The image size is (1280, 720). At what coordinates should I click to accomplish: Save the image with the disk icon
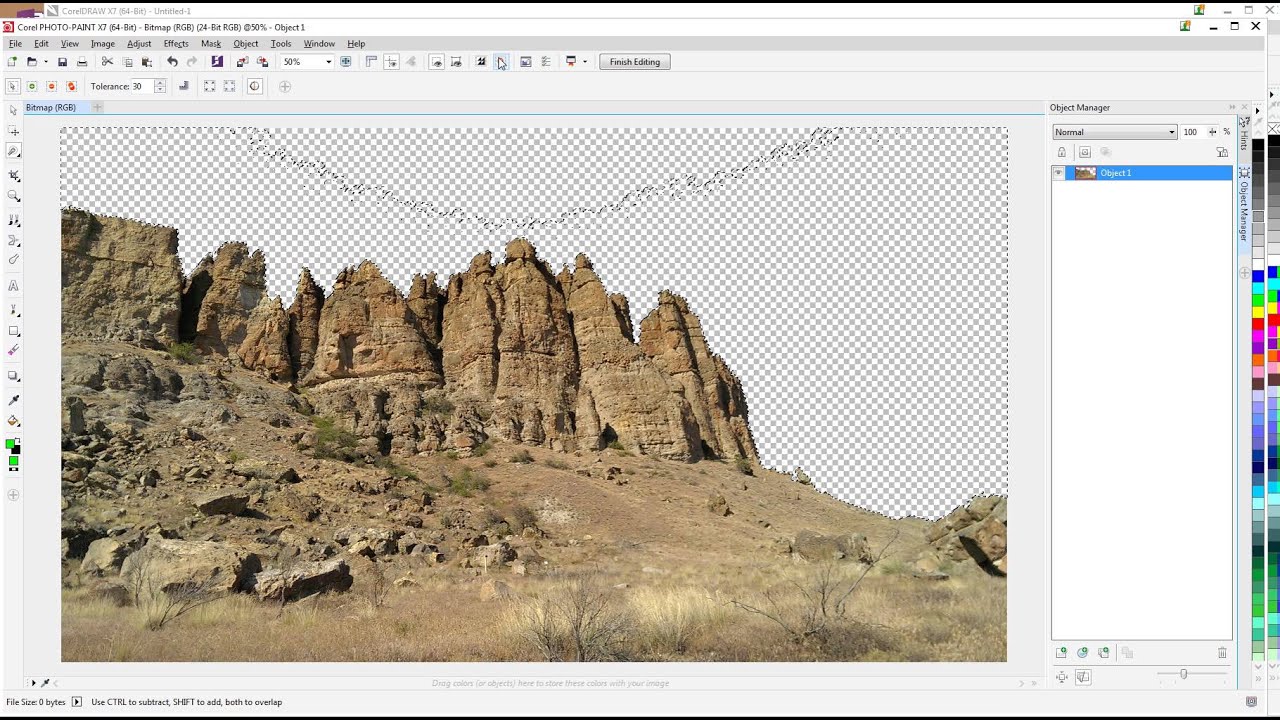pos(62,62)
